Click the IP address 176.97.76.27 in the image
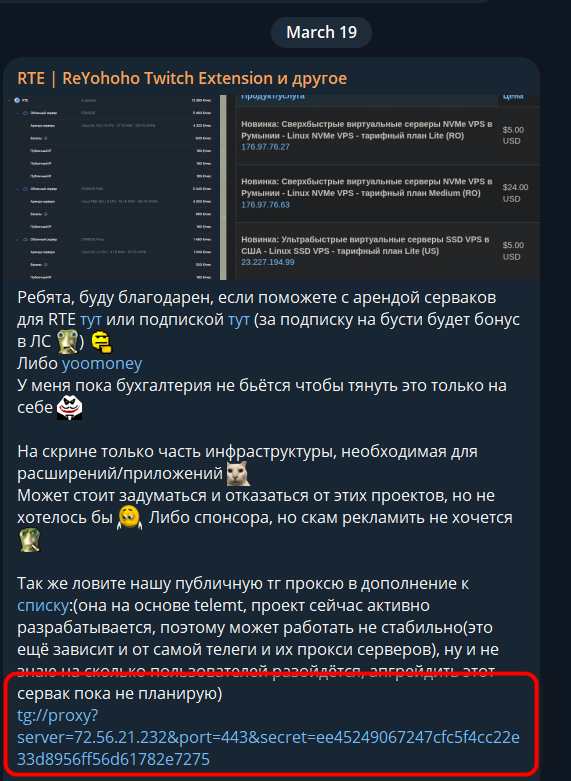The width and height of the screenshot is (571, 781). (x=265, y=147)
